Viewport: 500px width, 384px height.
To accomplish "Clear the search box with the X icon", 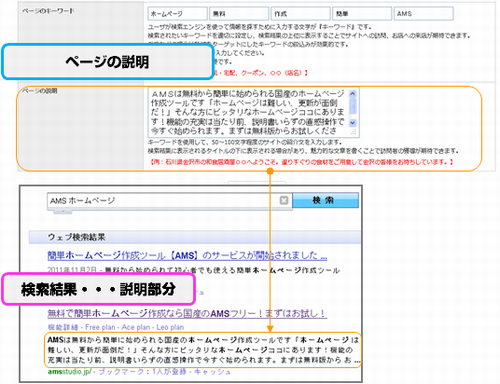I will 284,200.
